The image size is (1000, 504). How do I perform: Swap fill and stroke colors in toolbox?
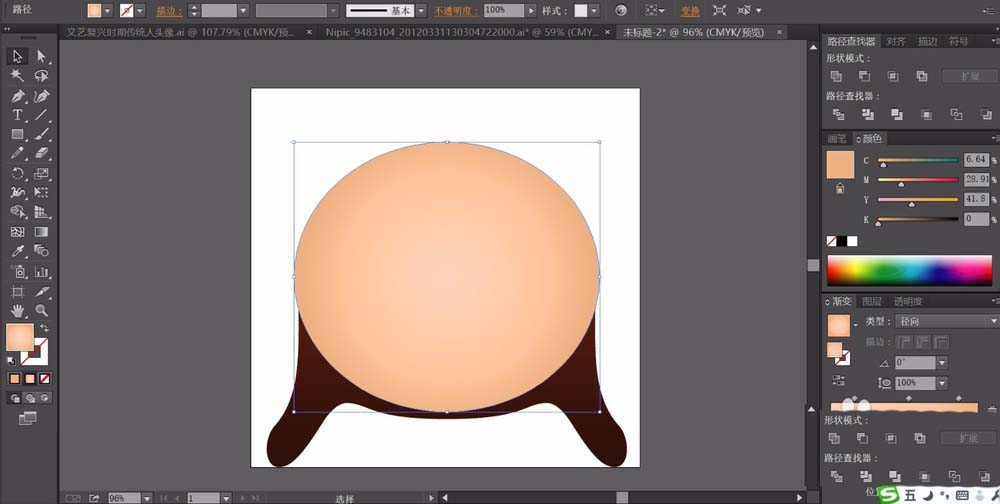point(43,328)
